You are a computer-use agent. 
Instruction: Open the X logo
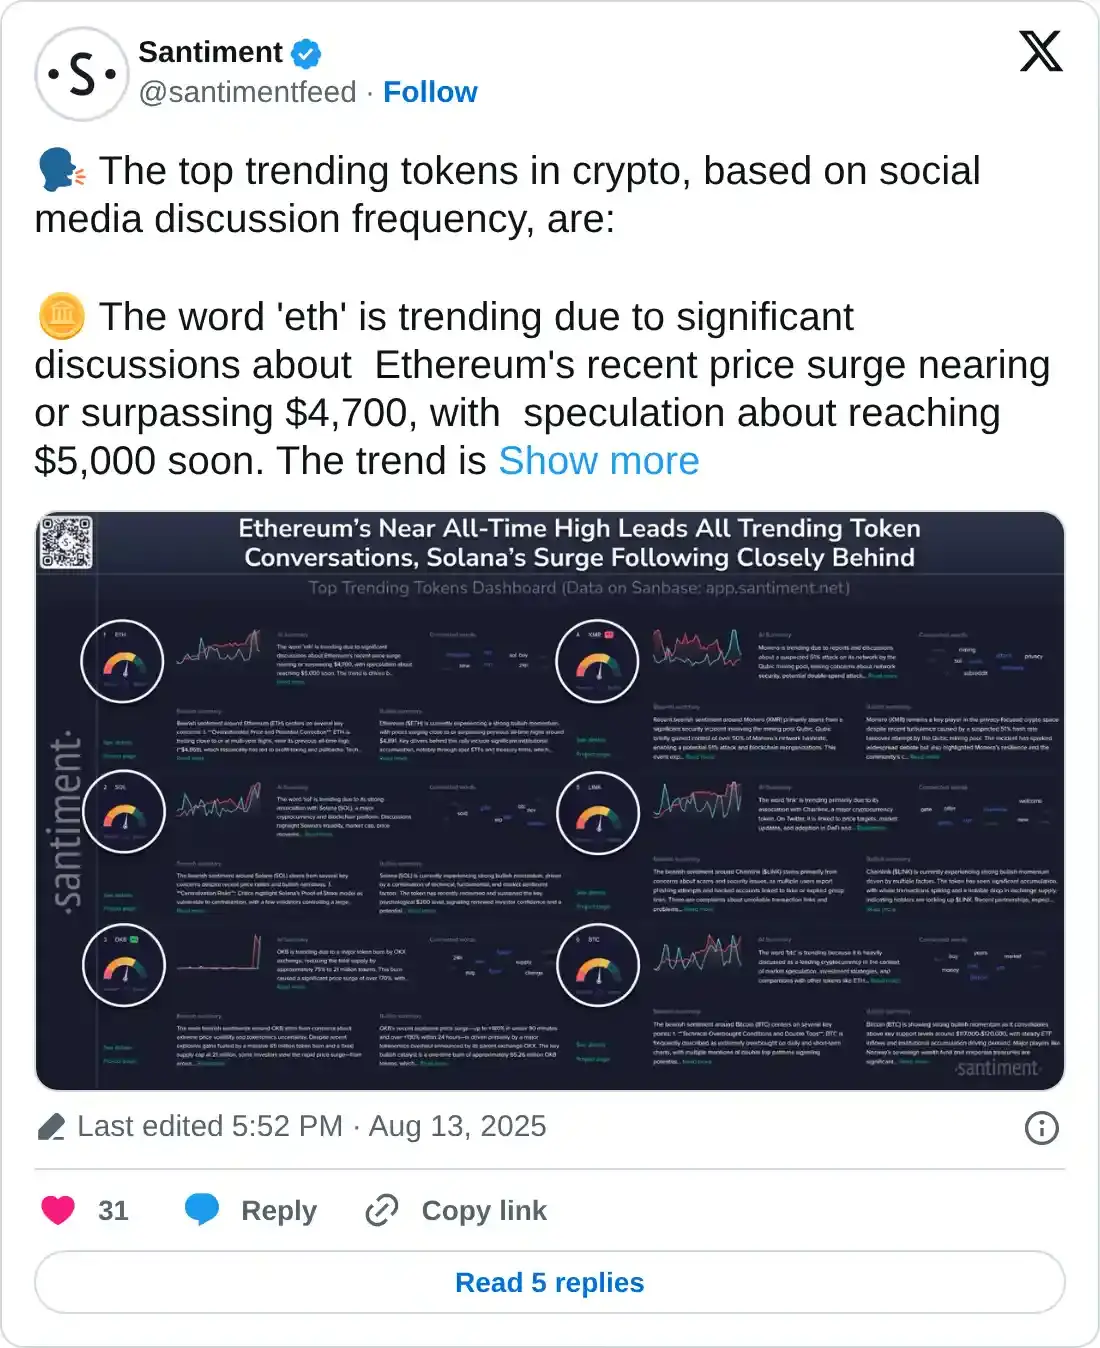pyautogui.click(x=1040, y=51)
